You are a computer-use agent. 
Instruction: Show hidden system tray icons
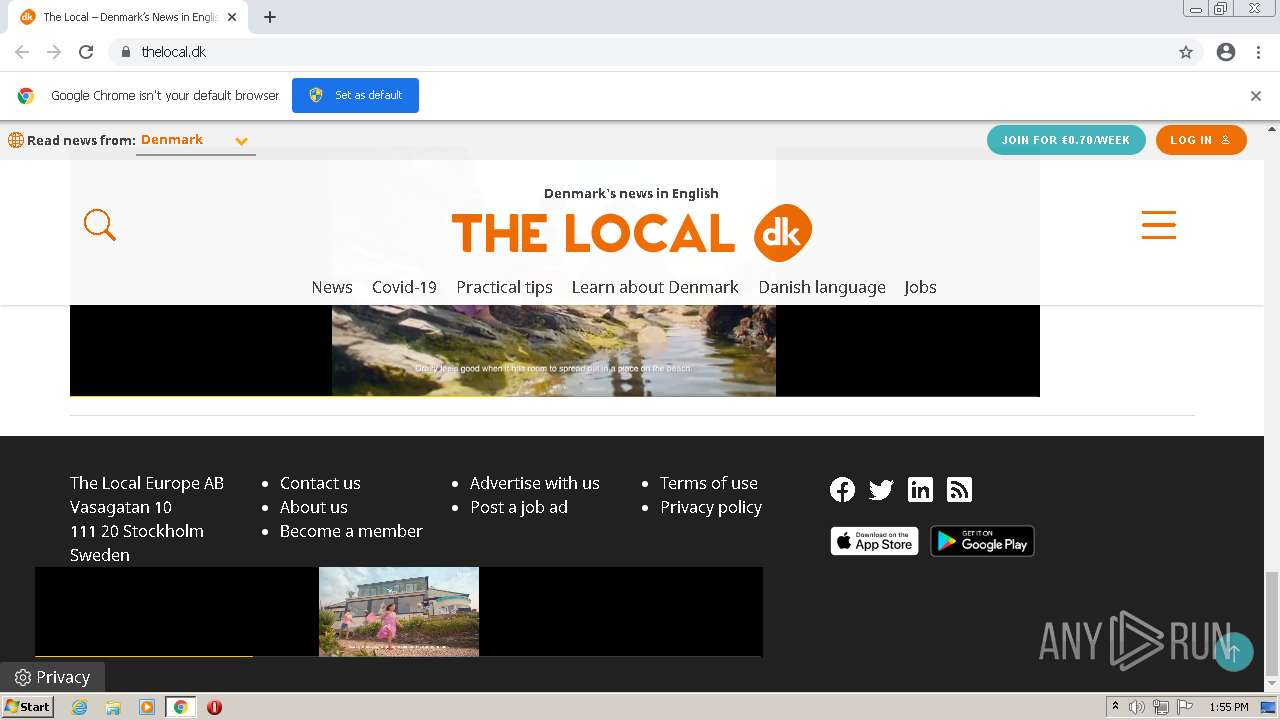(x=1115, y=707)
